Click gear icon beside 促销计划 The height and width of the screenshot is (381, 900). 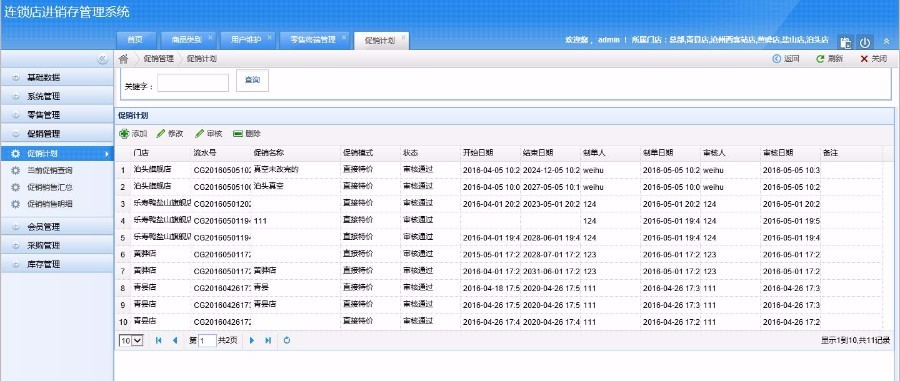15,154
